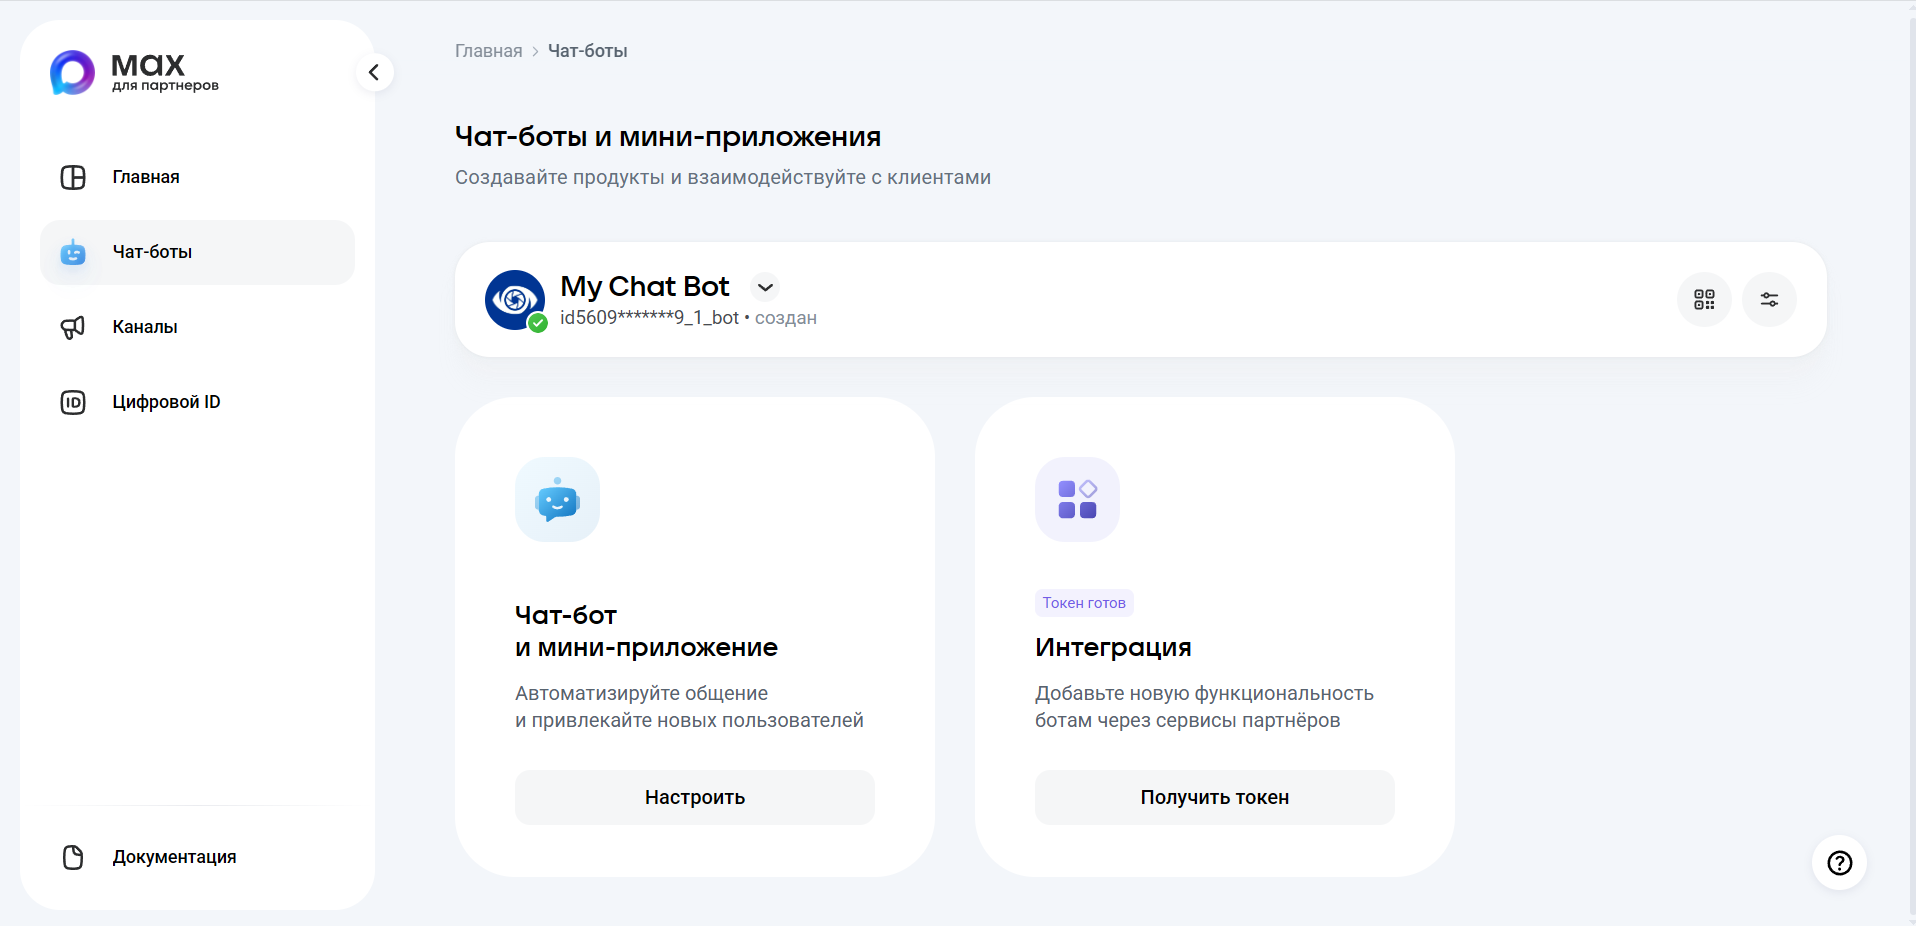Image resolution: width=1916 pixels, height=926 pixels.
Task: Click the megaphone icon beside Каналы
Action: (73, 327)
